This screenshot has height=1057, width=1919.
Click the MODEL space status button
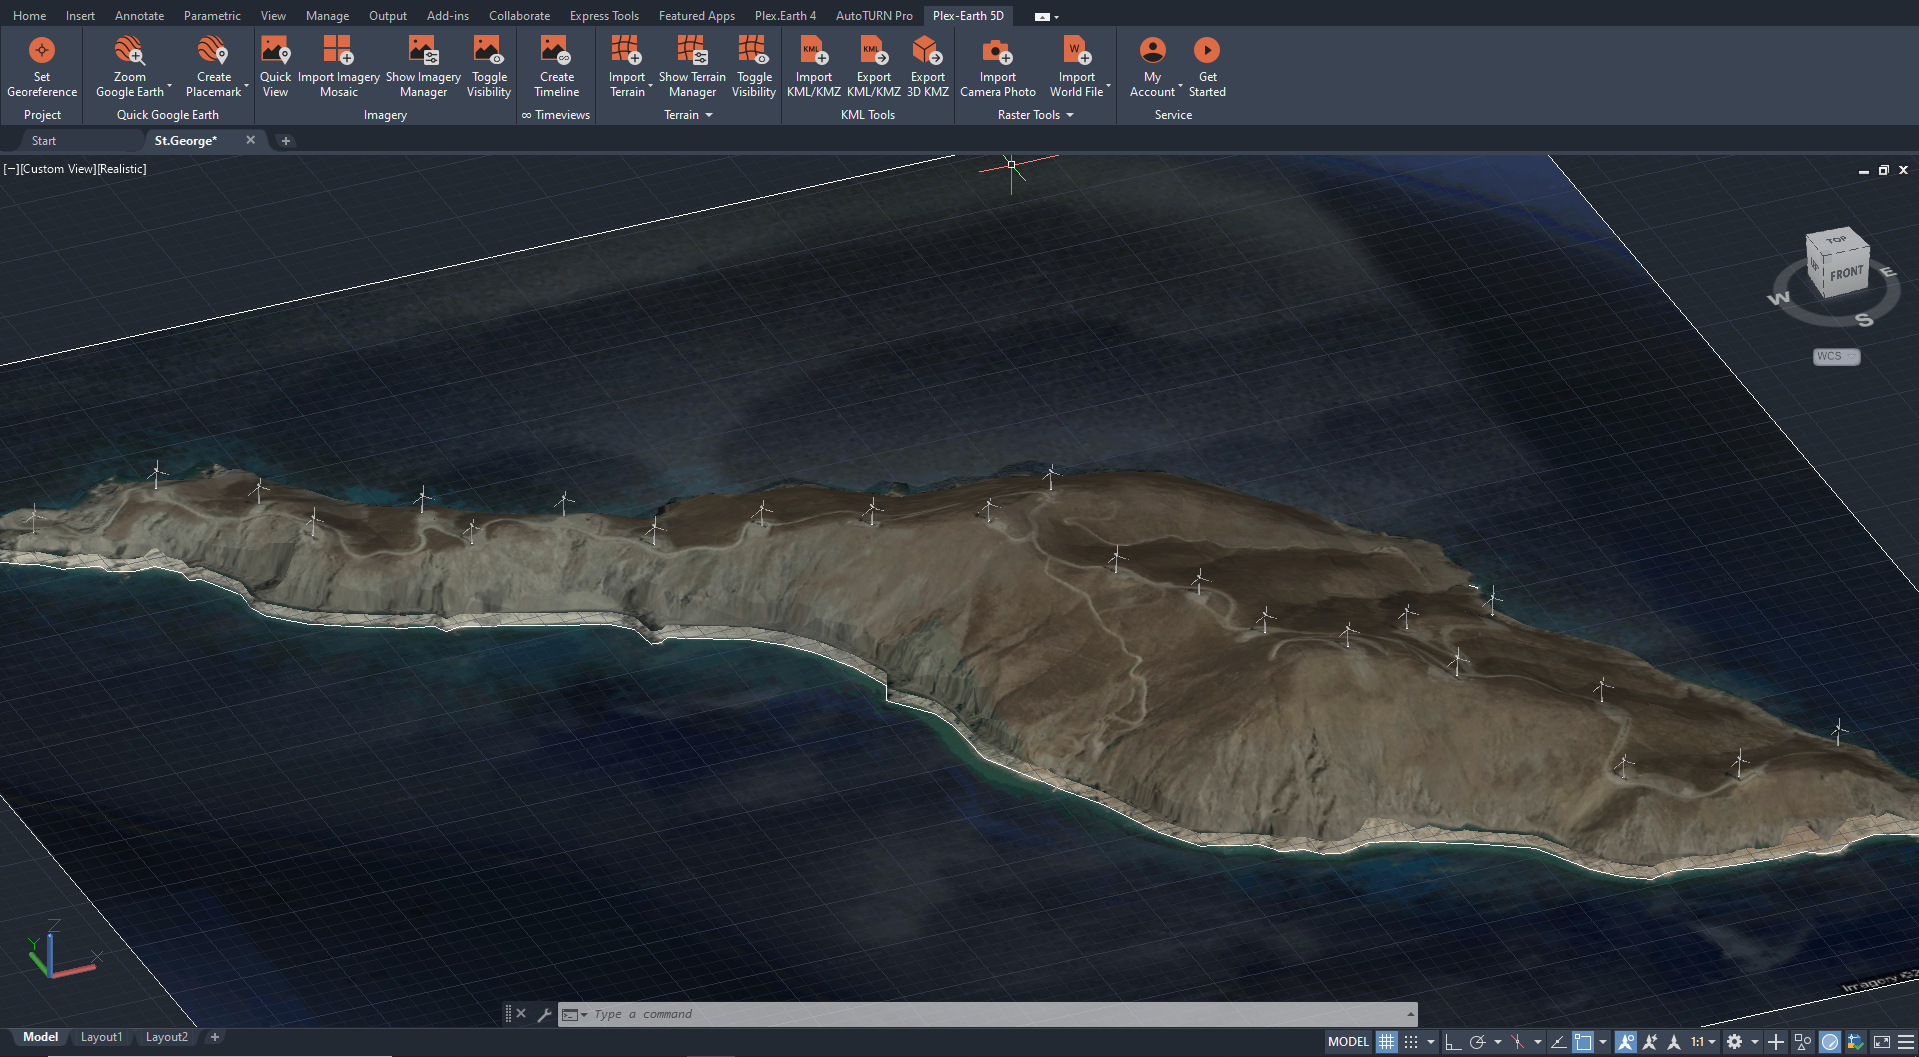[1348, 1042]
